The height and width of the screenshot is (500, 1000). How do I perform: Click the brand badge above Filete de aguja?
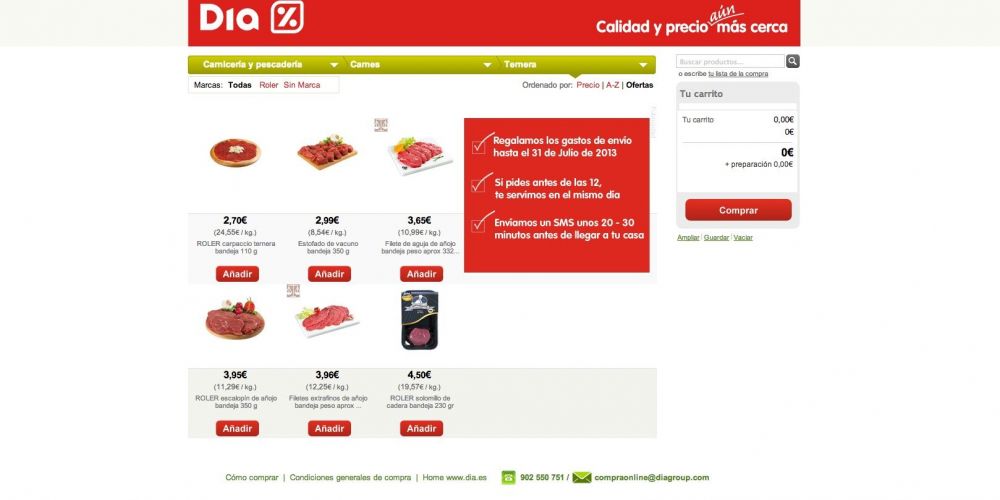click(381, 125)
